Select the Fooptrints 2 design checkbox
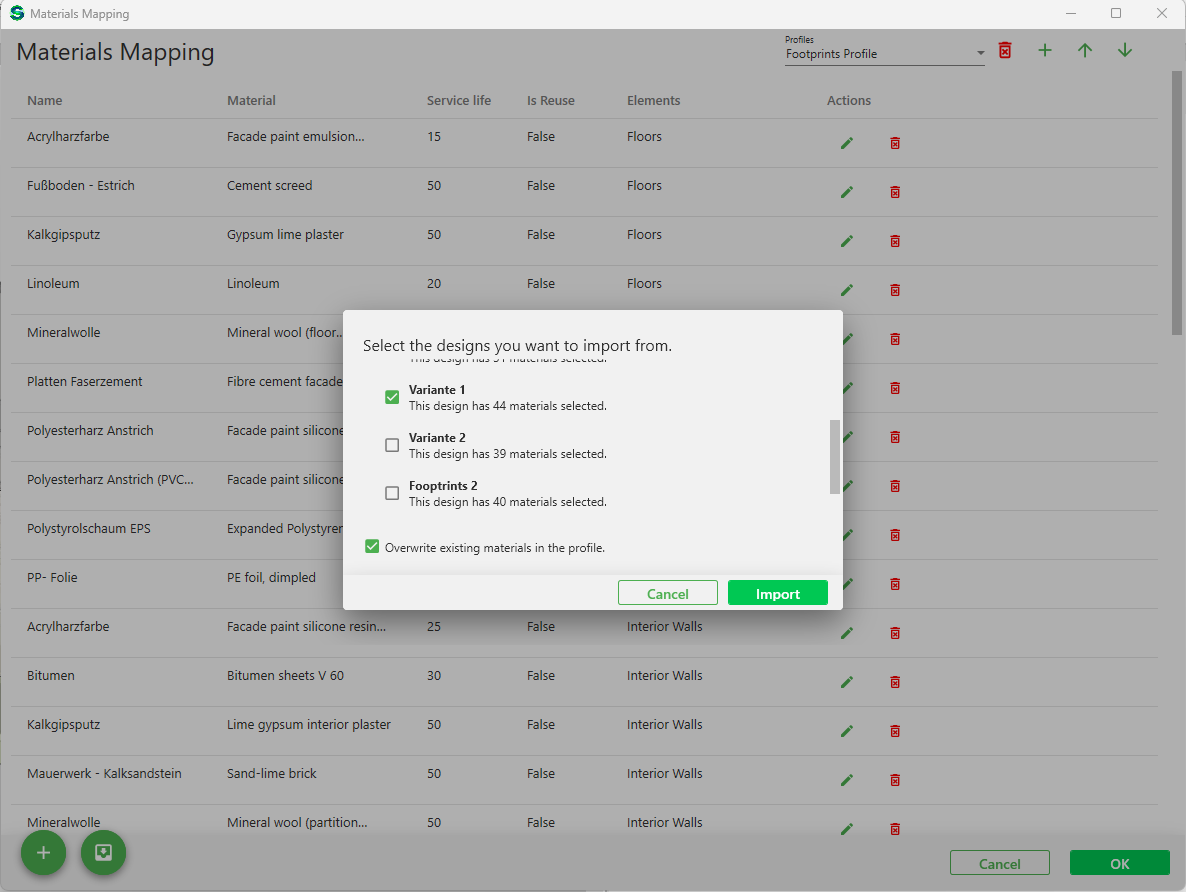This screenshot has width=1186, height=892. 392,493
